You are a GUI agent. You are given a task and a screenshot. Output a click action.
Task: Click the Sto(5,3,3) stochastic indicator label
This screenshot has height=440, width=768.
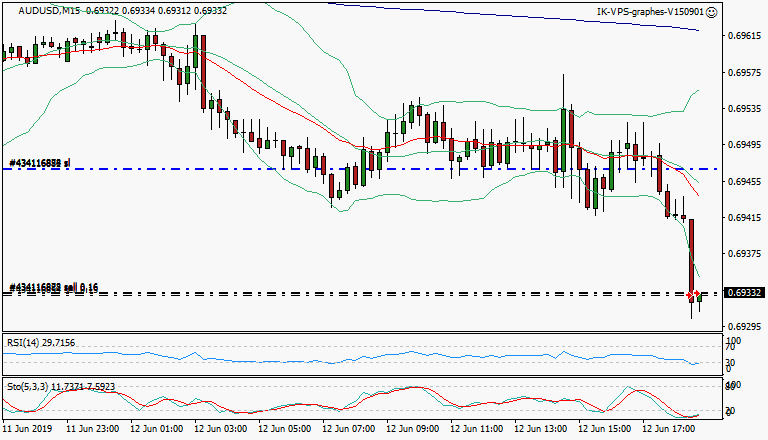[x=61, y=387]
